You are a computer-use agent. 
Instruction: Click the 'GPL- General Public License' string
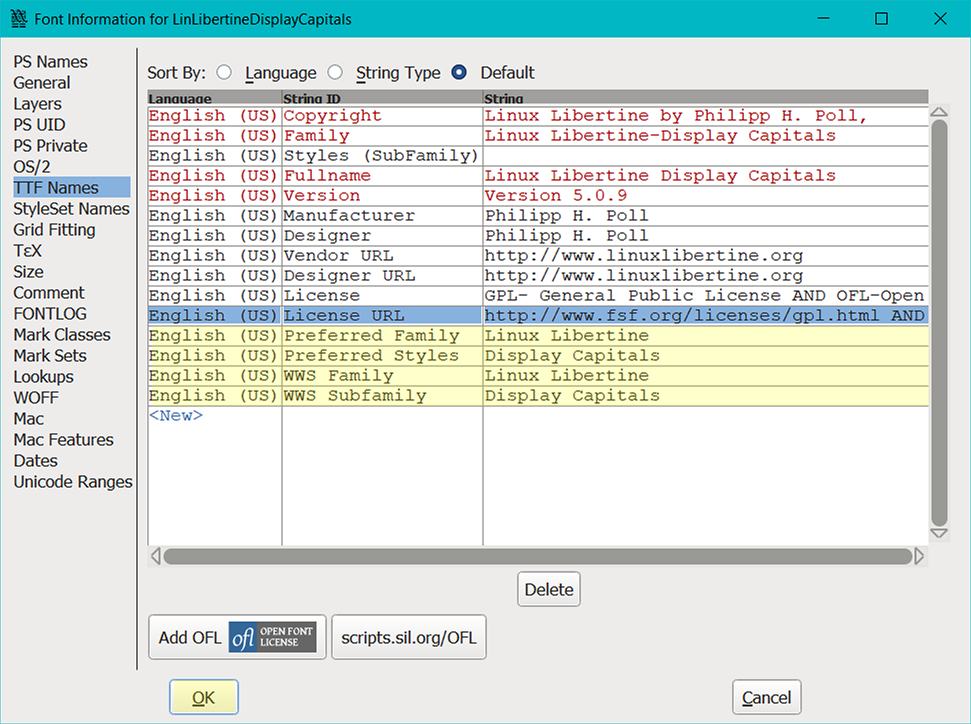(705, 295)
